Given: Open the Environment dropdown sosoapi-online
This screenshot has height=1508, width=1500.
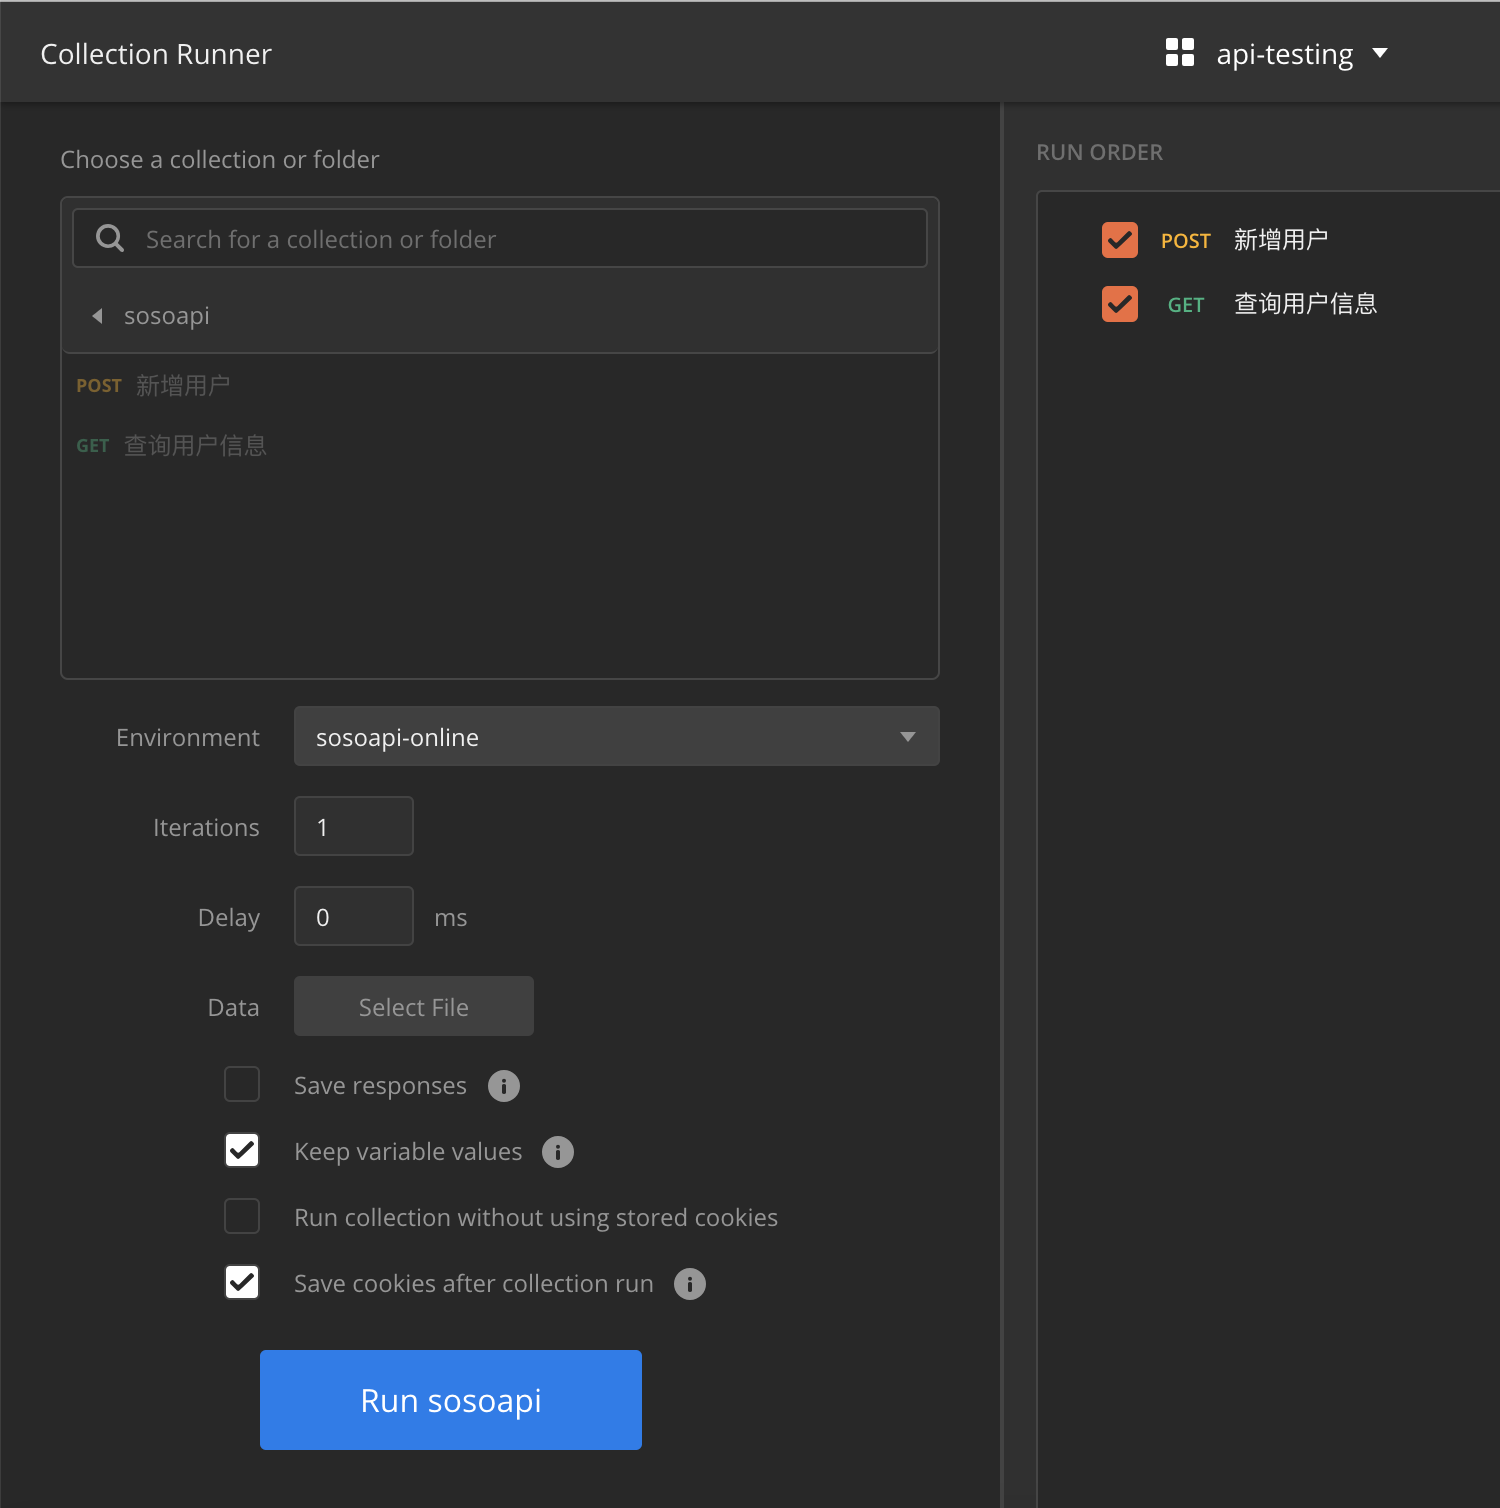Looking at the screenshot, I should click(617, 736).
